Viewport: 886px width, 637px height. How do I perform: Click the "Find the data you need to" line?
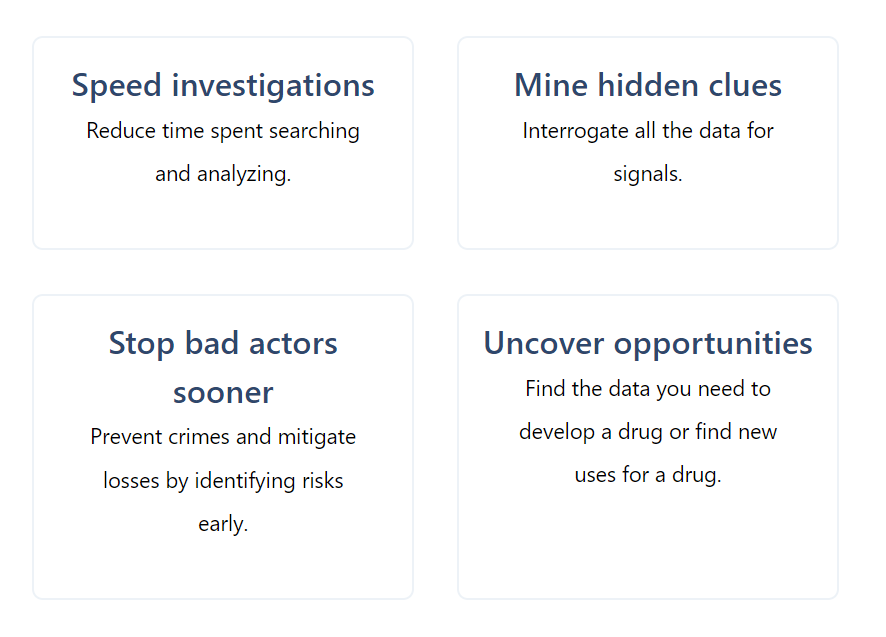[x=648, y=389]
